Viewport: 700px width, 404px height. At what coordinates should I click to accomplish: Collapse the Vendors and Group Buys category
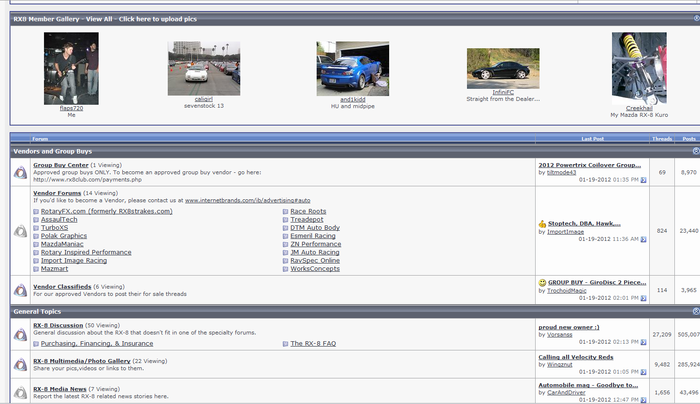[x=696, y=151]
